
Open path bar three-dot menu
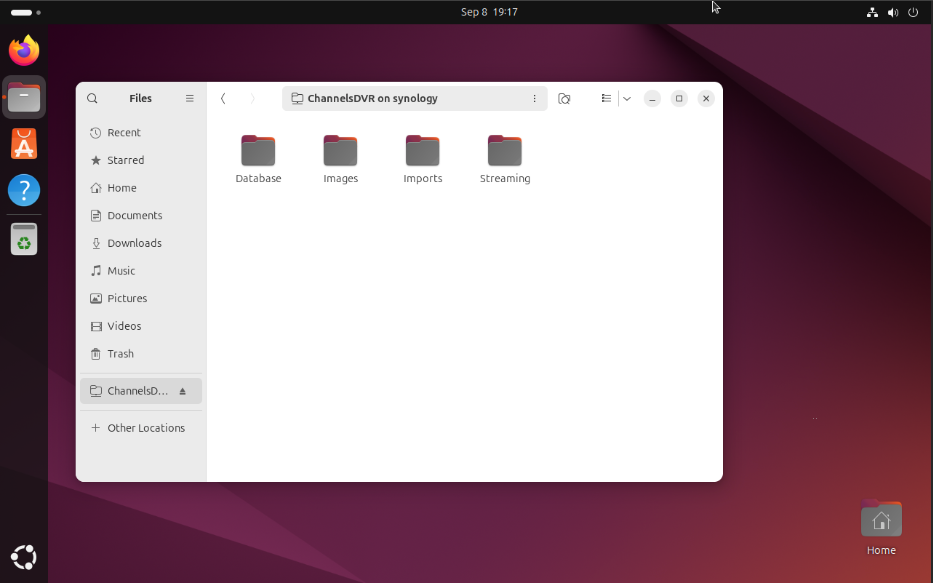click(535, 99)
